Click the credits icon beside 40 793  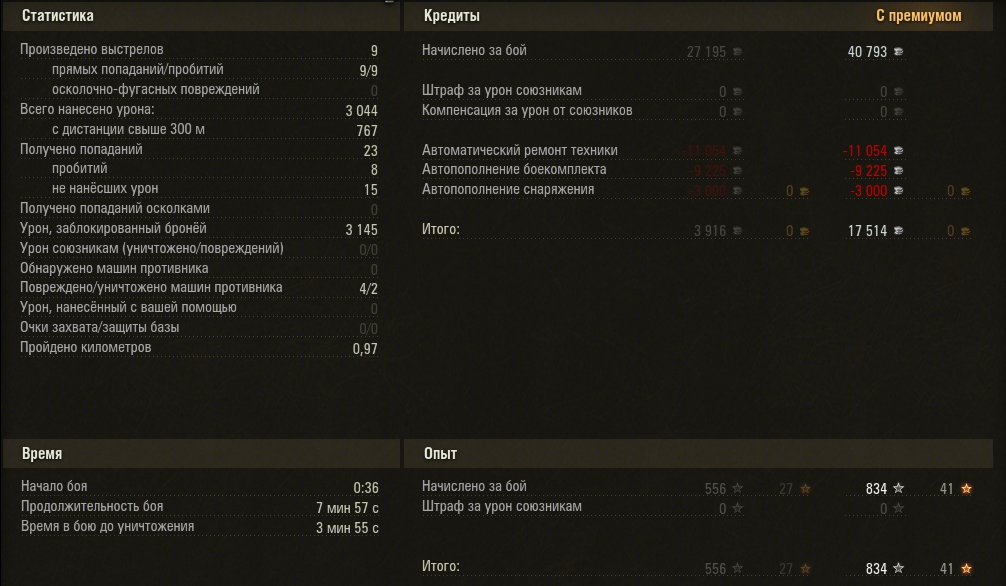tap(899, 52)
